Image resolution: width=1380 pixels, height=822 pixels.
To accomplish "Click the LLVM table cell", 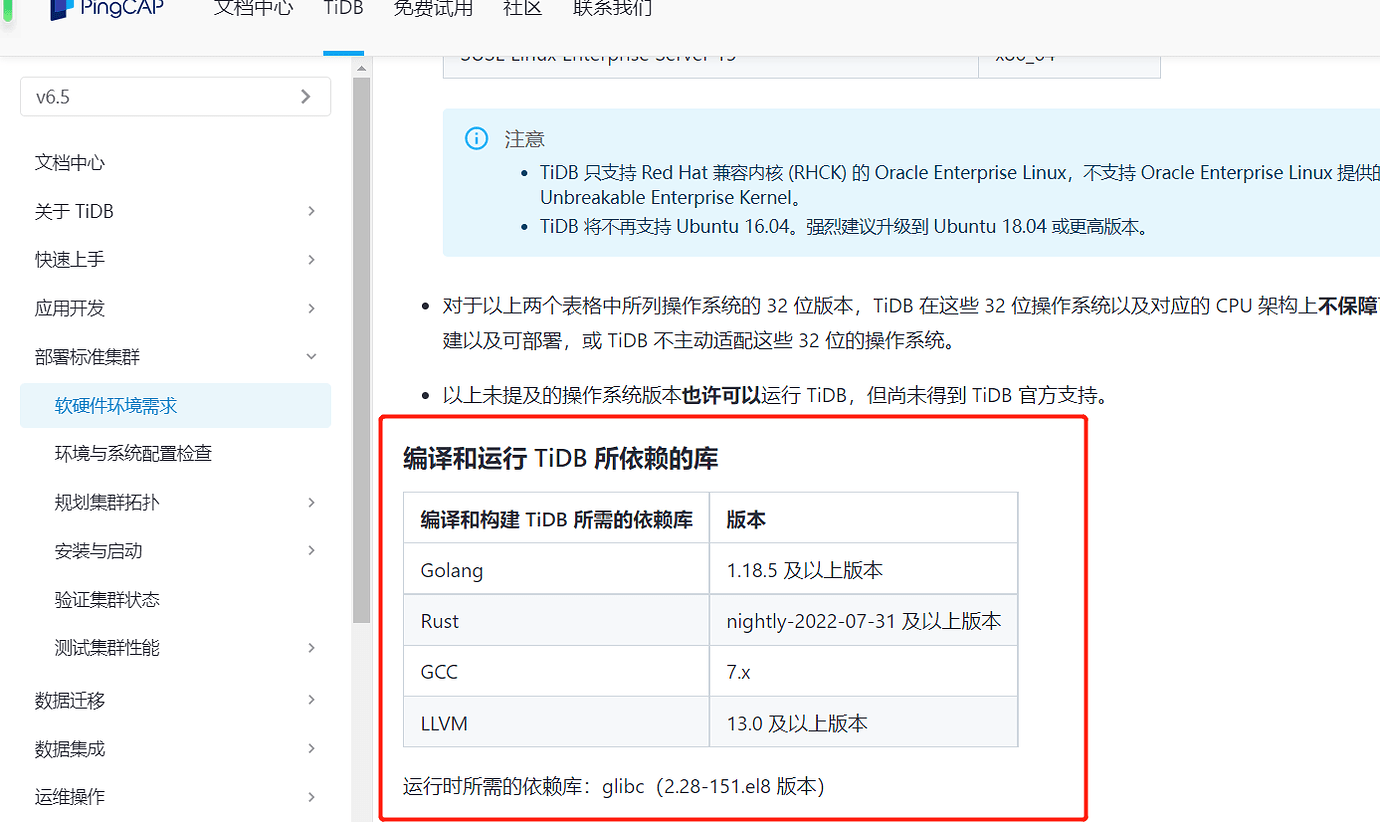I will coord(556,723).
